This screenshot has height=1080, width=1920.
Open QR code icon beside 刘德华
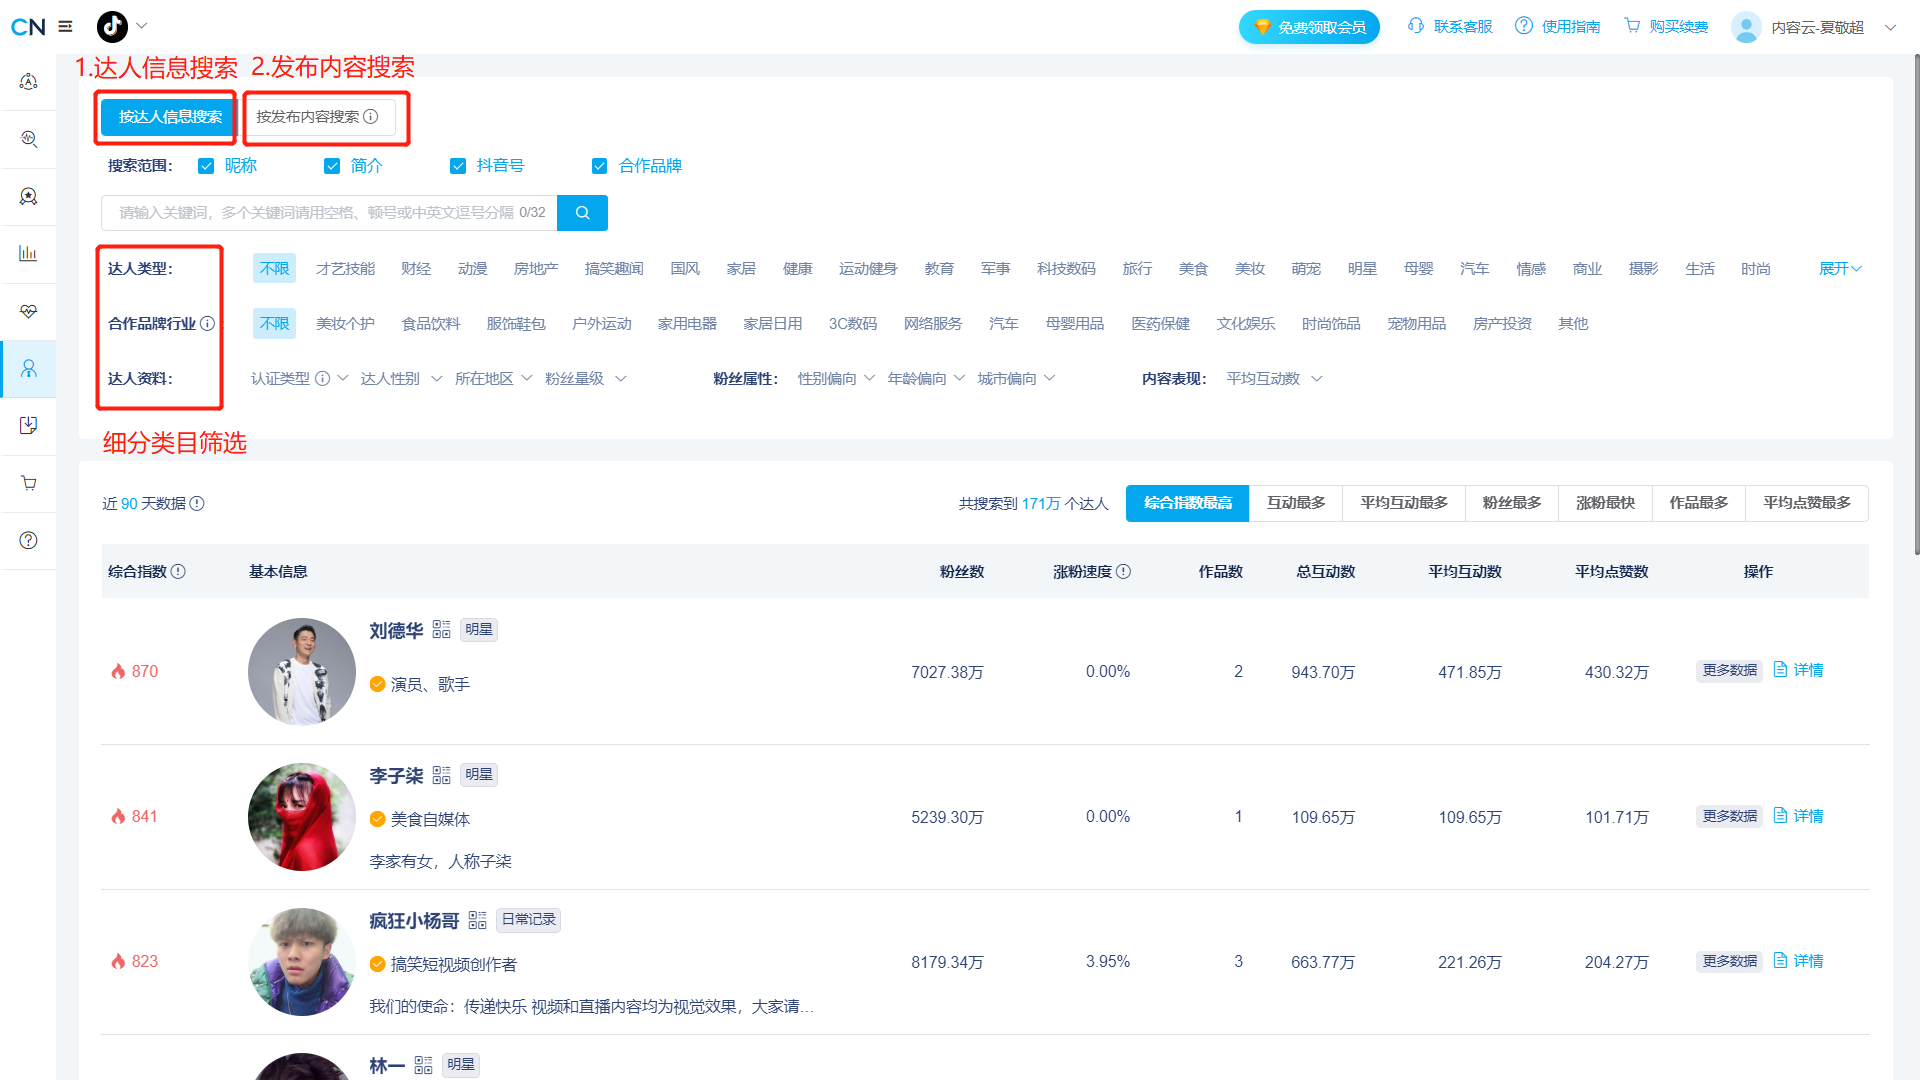(441, 630)
